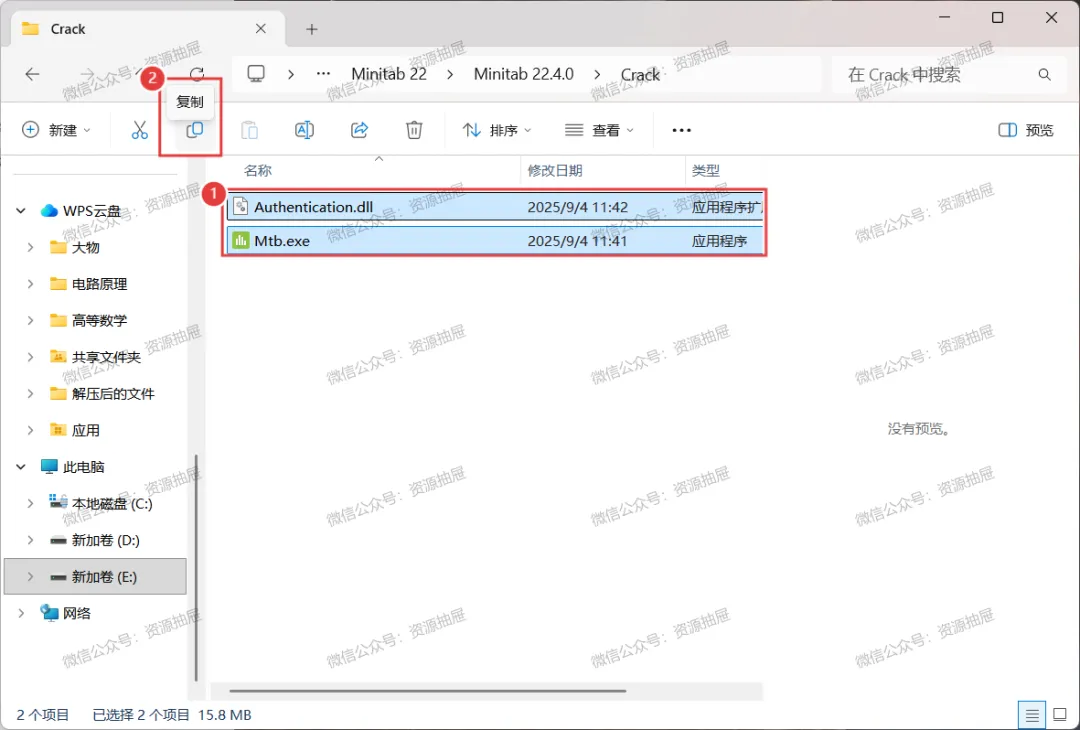Go forward with the right arrow
The width and height of the screenshot is (1080, 730).
(87, 74)
